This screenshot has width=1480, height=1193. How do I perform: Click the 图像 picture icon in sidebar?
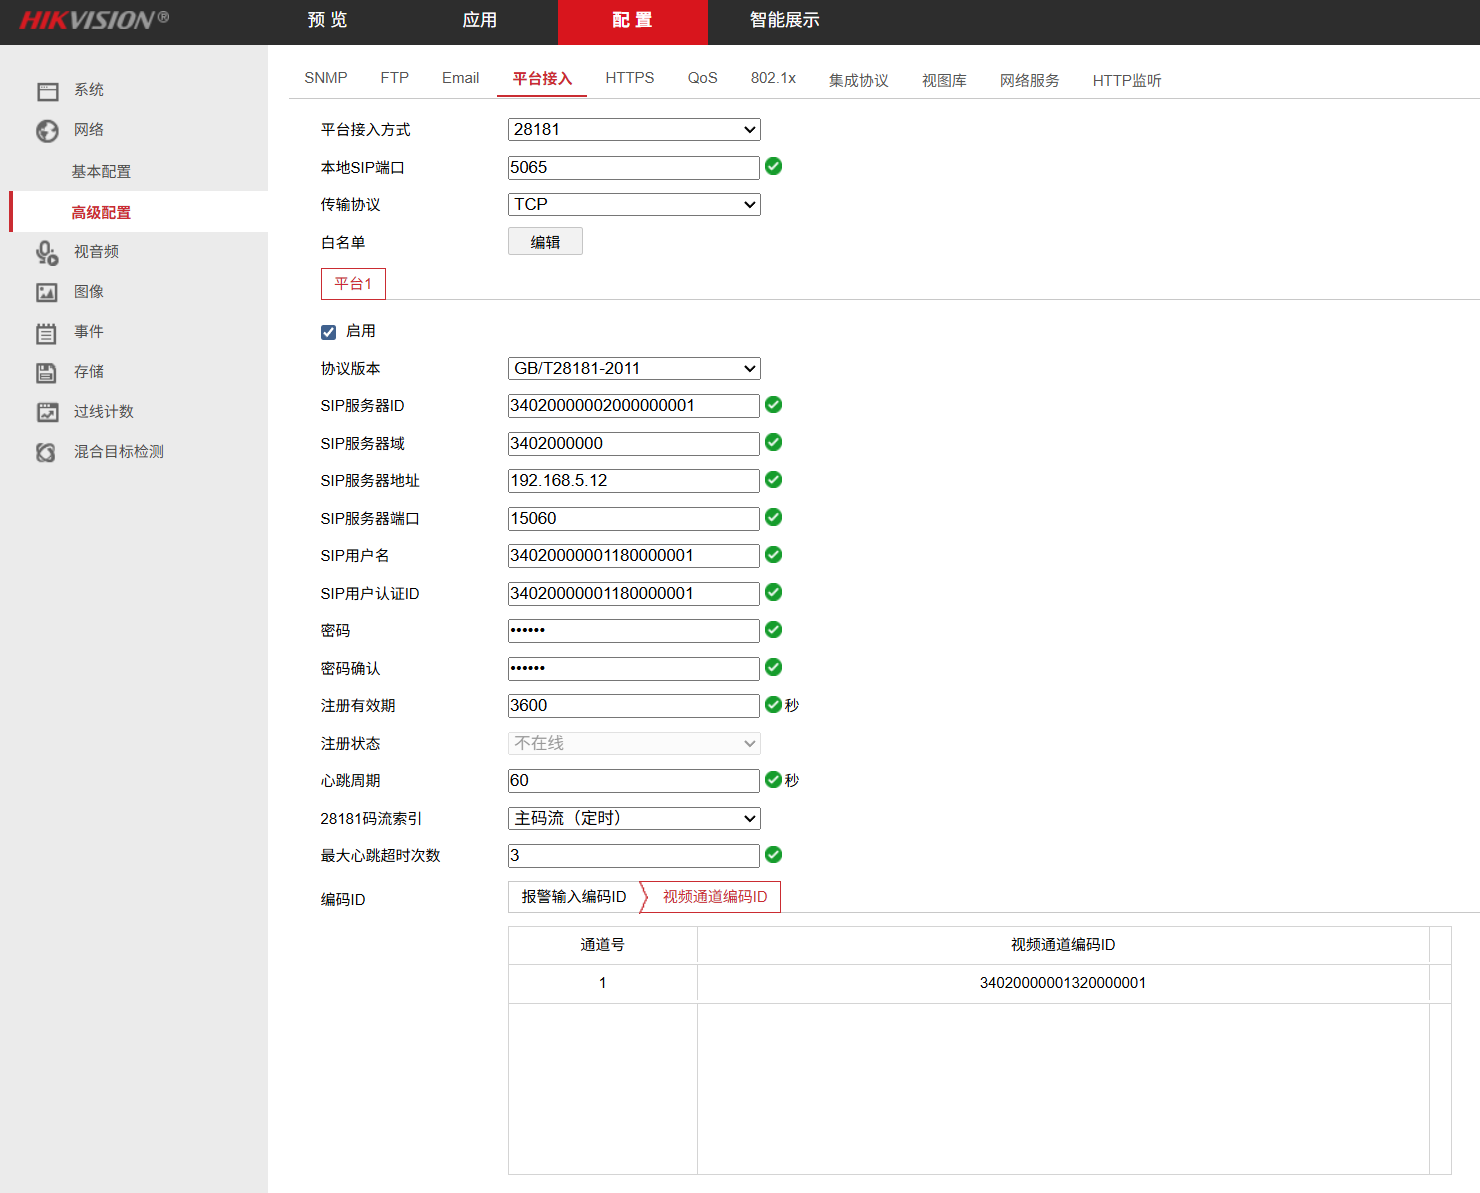[47, 292]
